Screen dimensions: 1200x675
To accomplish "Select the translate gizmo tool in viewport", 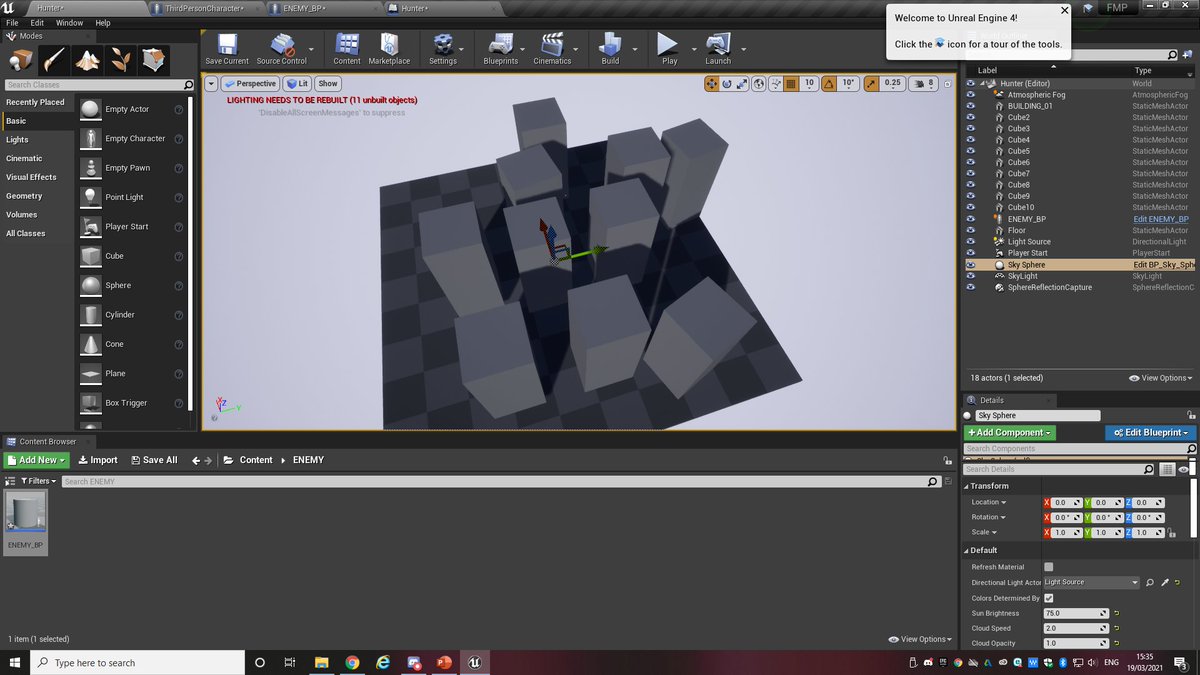I will tap(711, 84).
